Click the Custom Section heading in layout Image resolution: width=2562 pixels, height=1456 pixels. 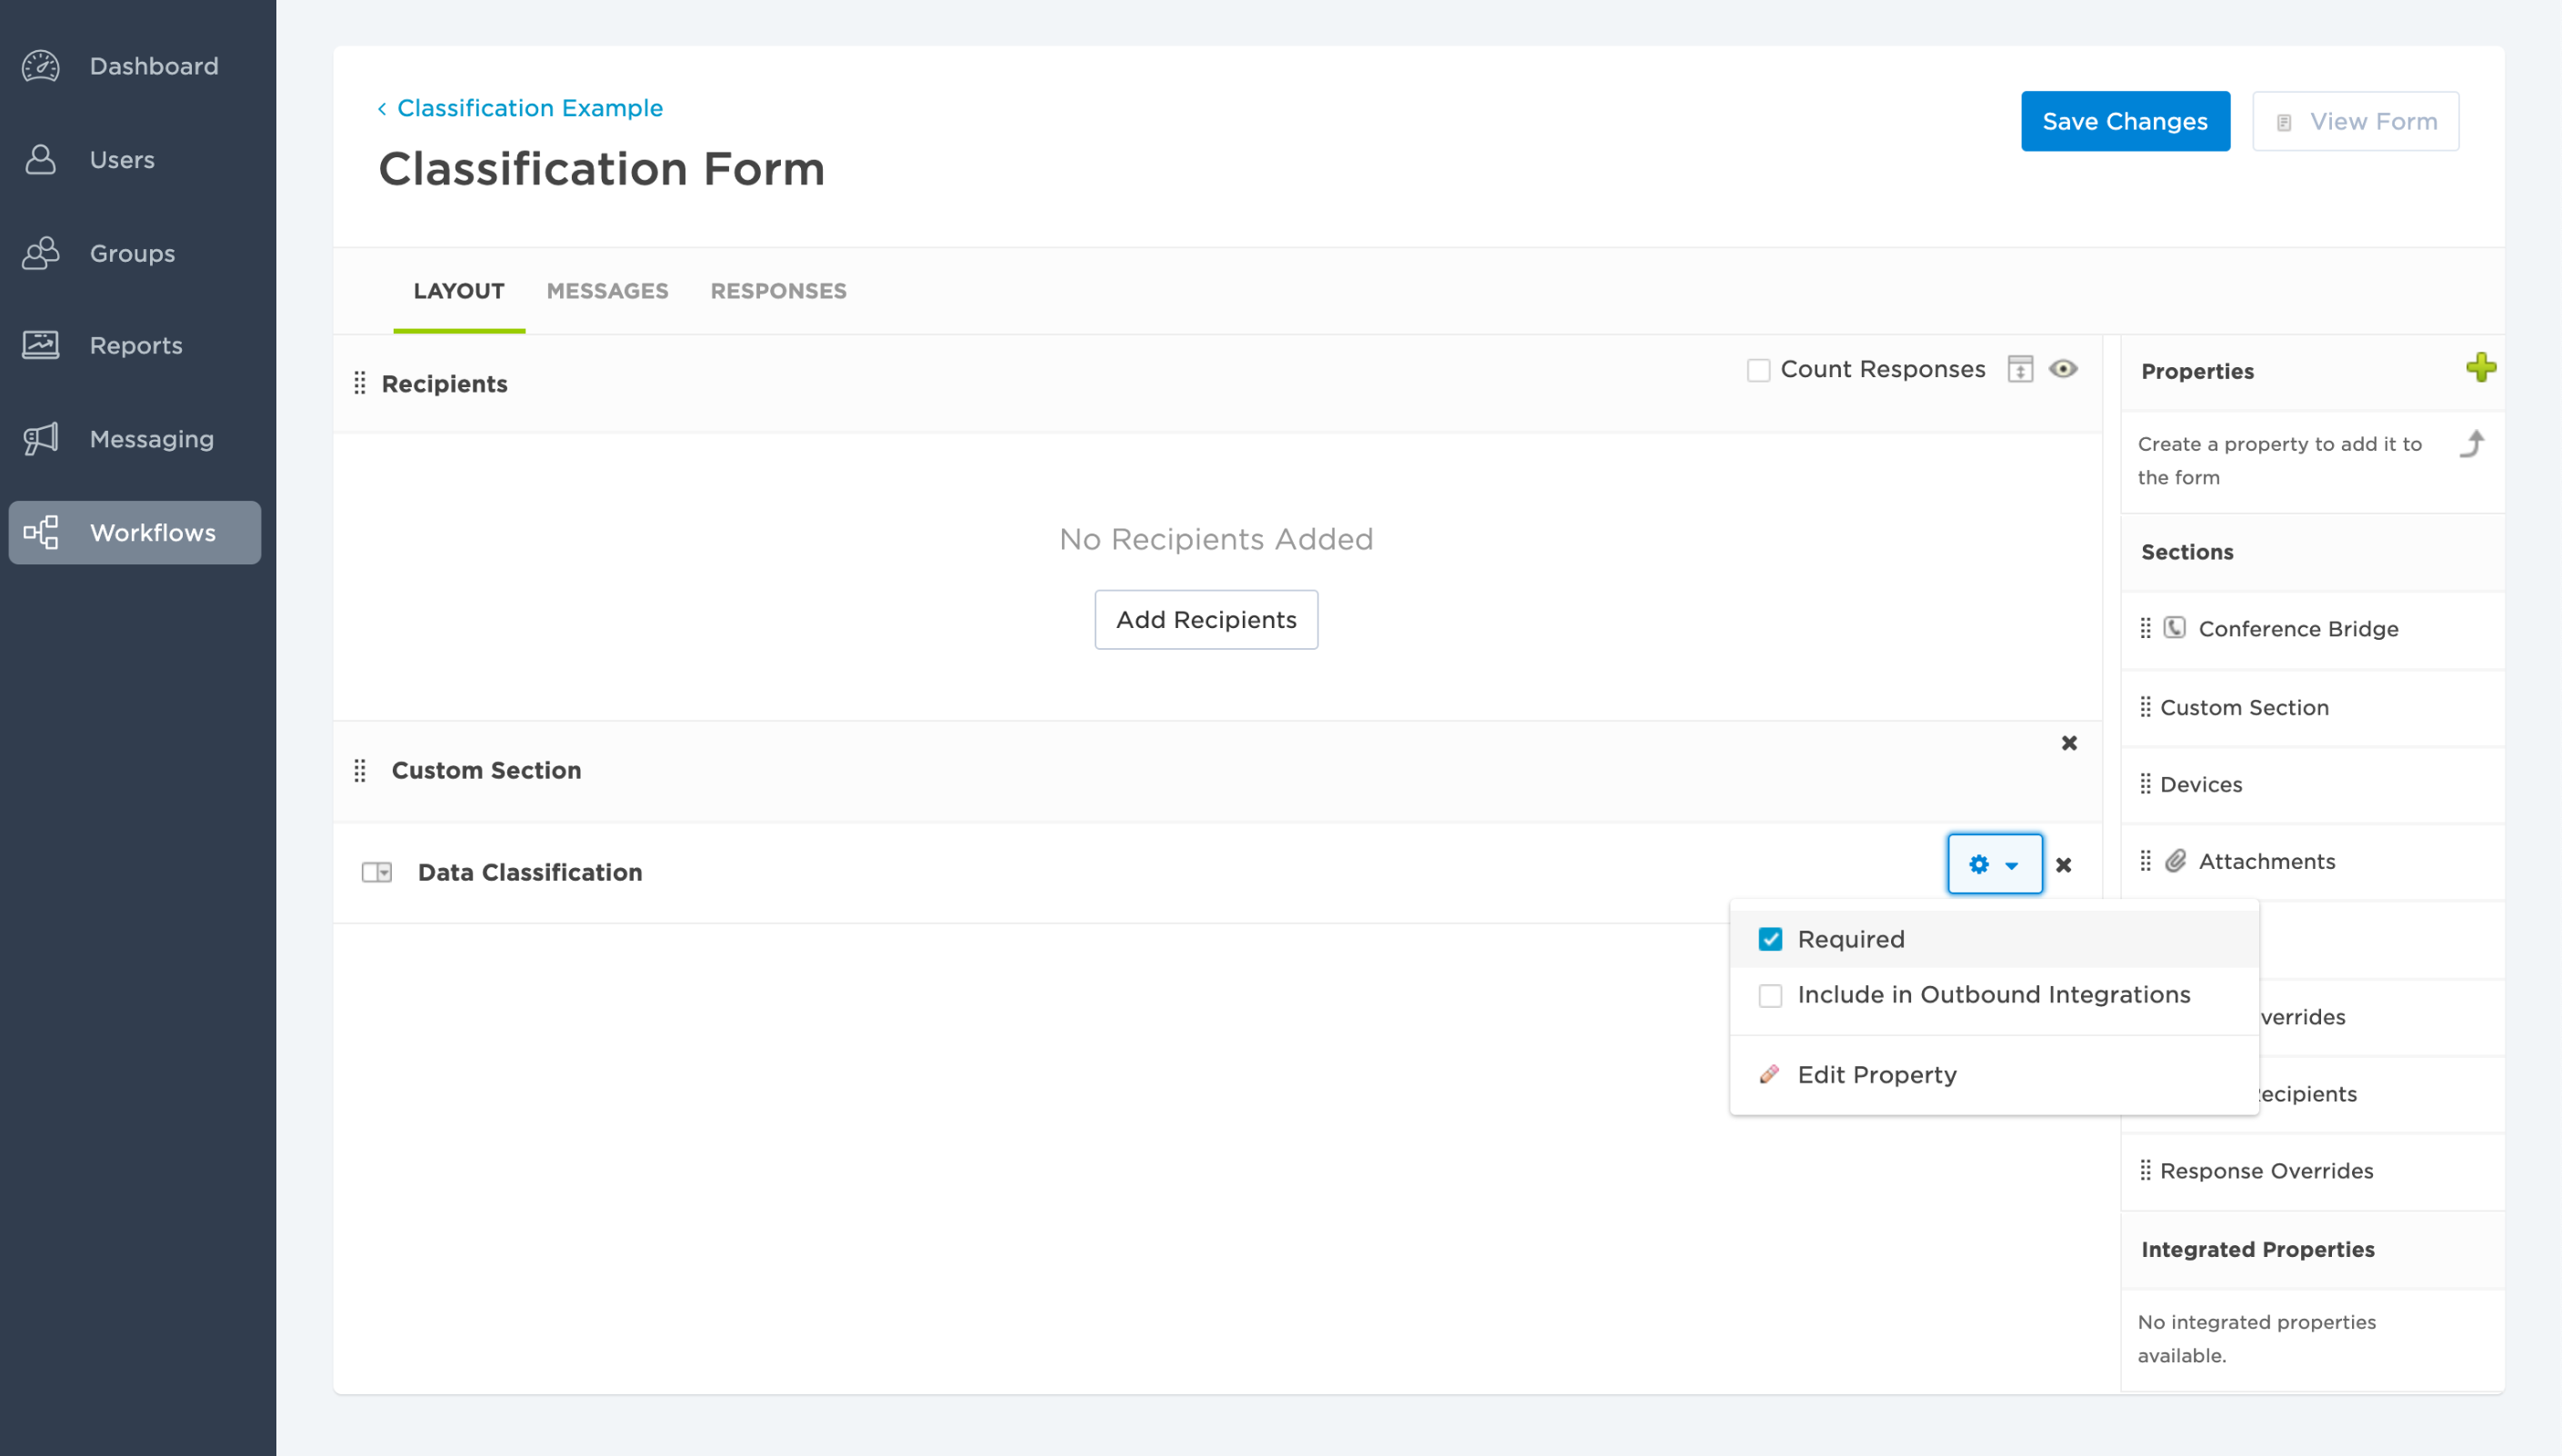[486, 770]
